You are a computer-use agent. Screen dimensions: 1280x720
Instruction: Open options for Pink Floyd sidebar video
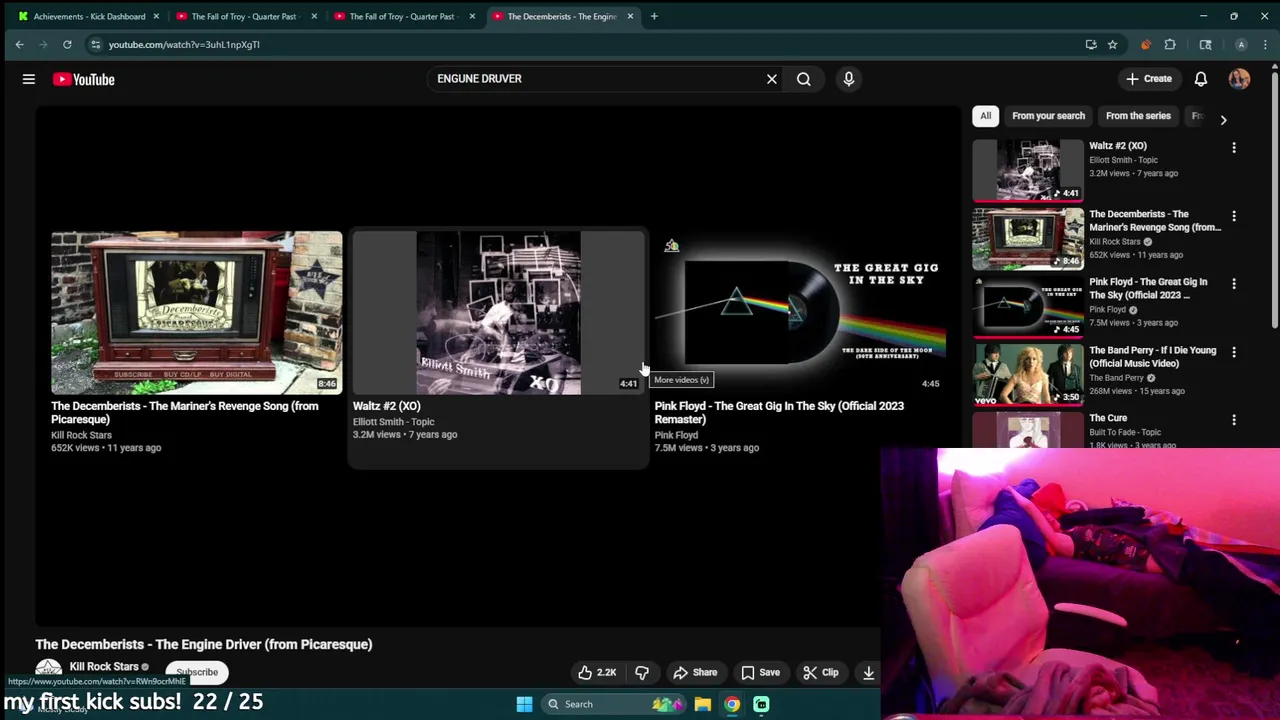click(1234, 284)
